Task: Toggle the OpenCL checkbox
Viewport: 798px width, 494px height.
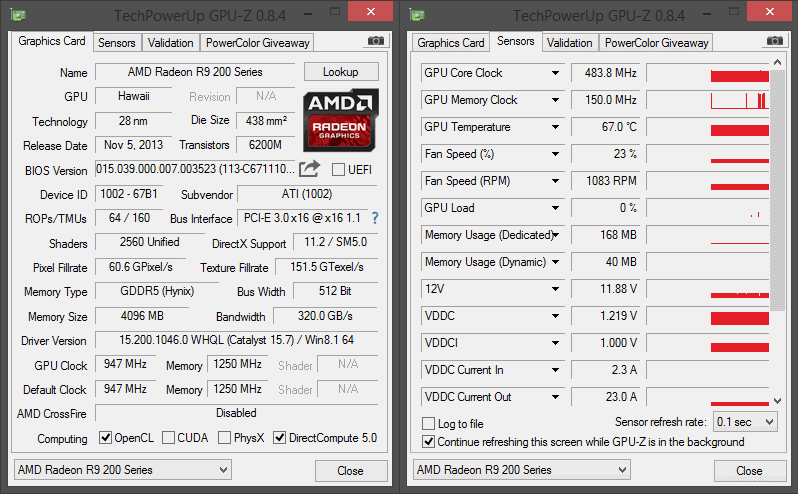Action: pos(105,438)
